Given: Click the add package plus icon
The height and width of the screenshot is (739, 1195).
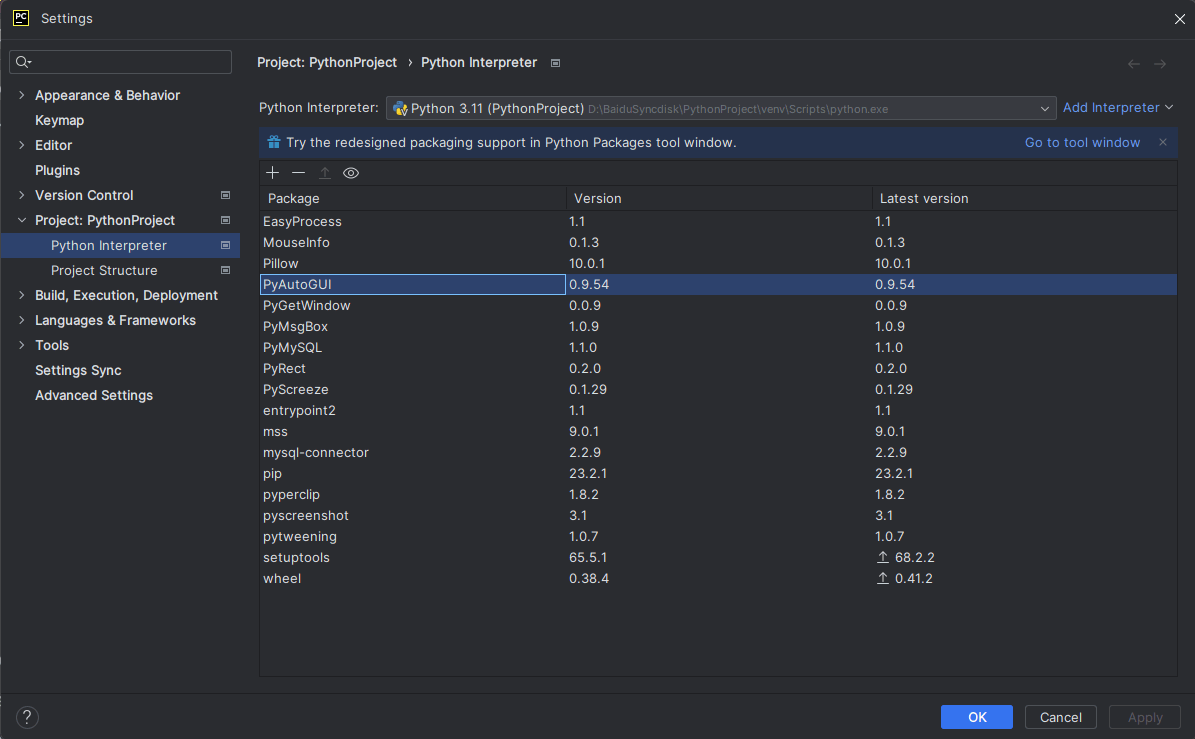Looking at the screenshot, I should point(272,173).
